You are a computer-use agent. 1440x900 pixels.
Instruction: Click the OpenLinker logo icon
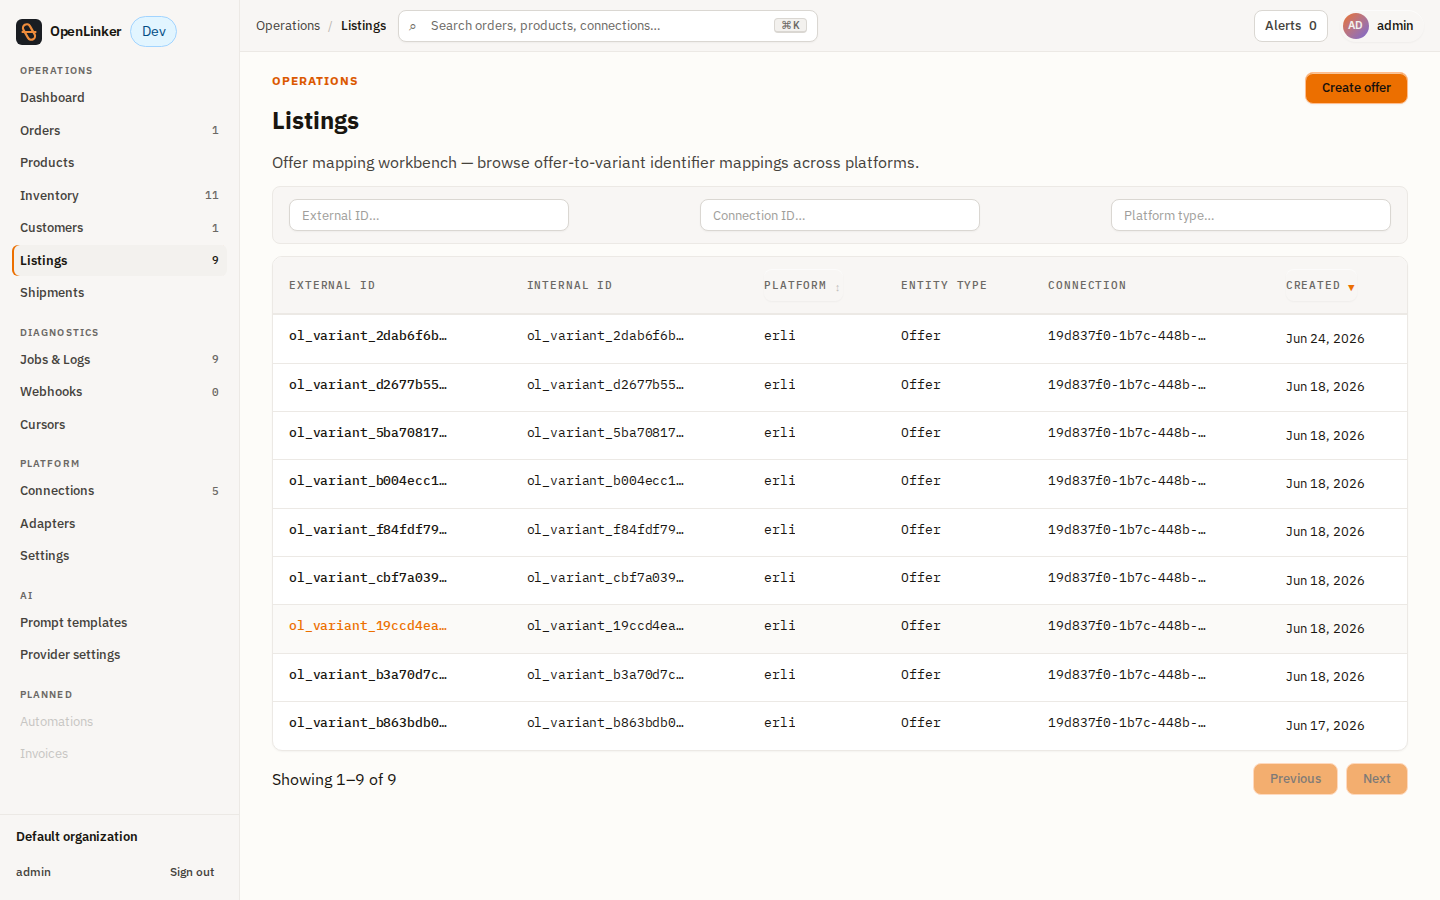point(29,32)
